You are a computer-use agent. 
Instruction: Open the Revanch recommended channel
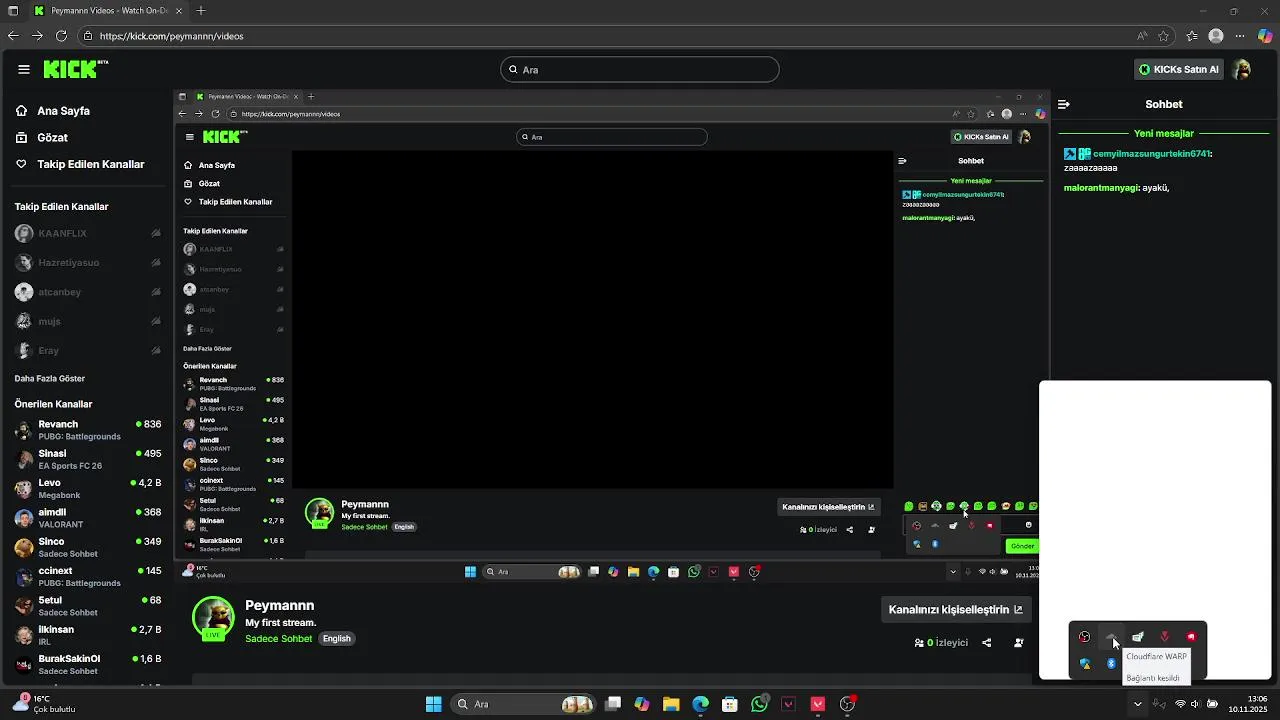click(87, 430)
